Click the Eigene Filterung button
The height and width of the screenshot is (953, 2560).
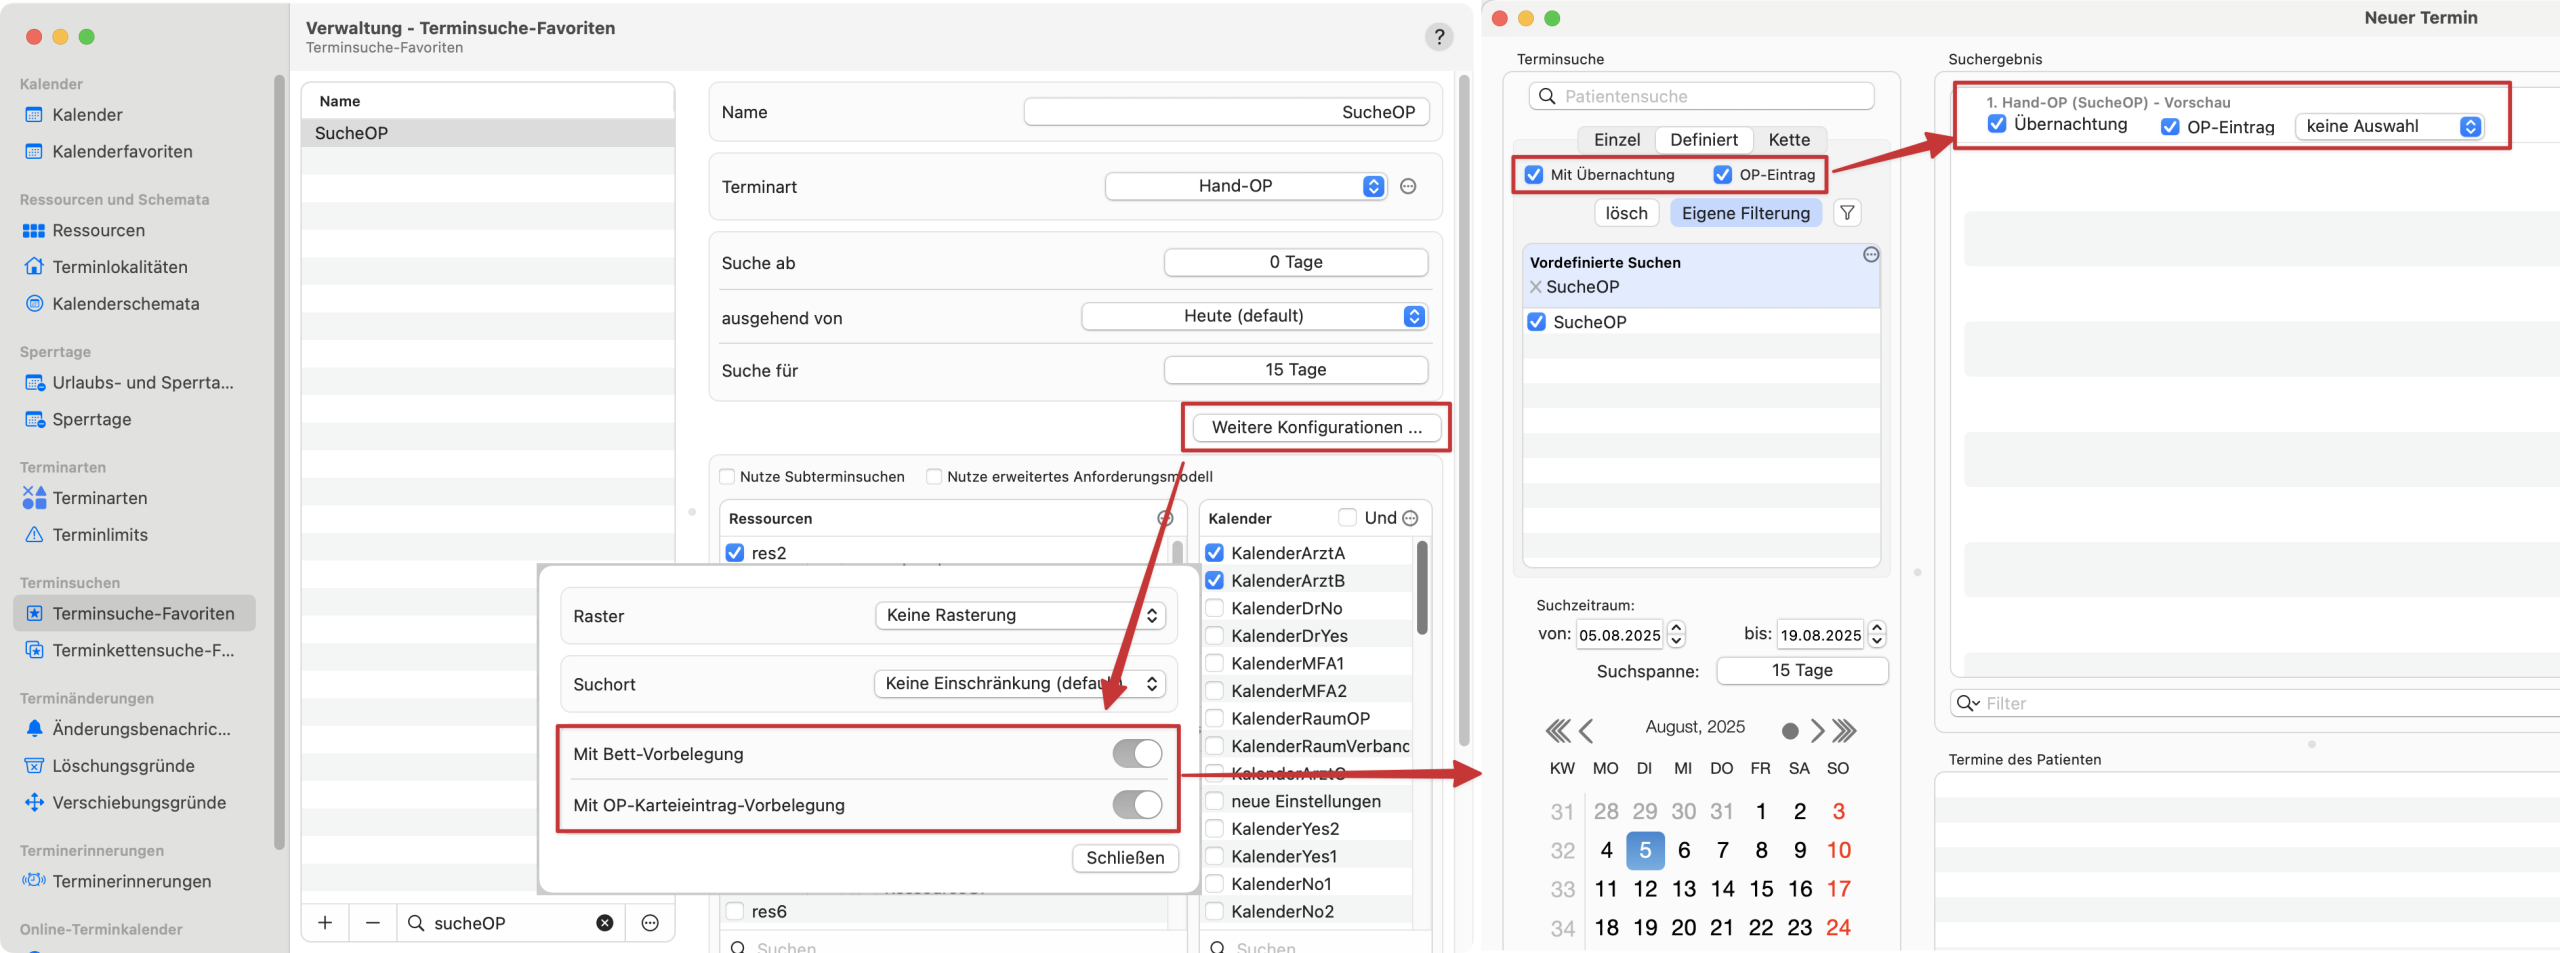(1746, 213)
